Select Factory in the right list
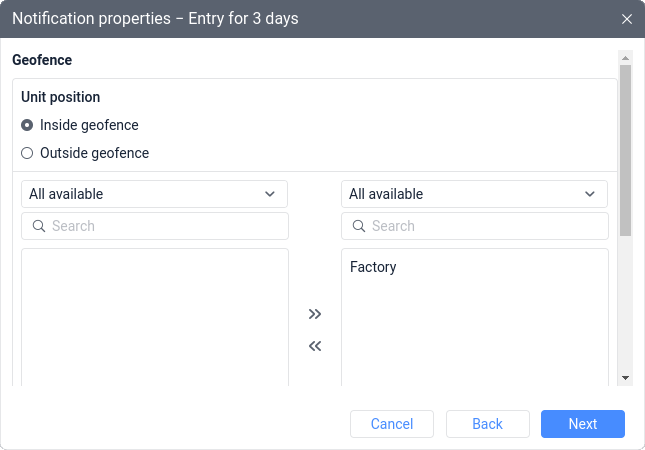Viewport: 645px width, 450px height. pyautogui.click(x=373, y=267)
